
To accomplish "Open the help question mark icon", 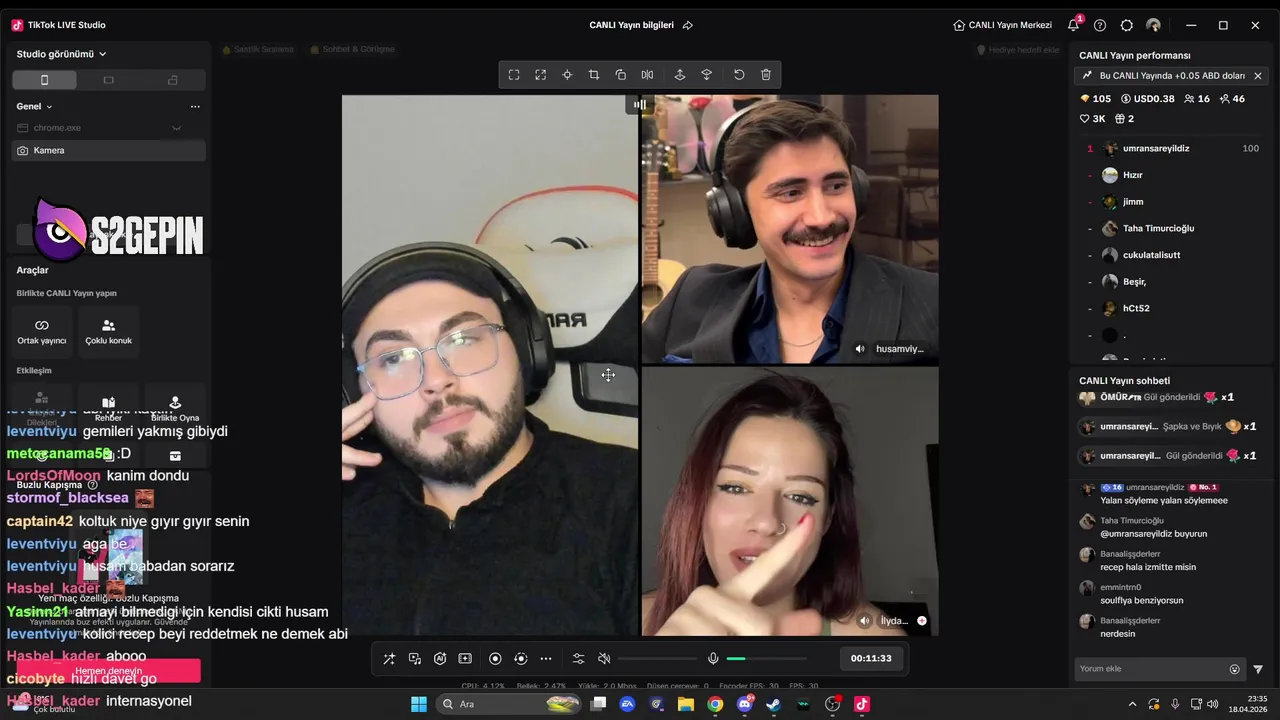I will (1100, 25).
